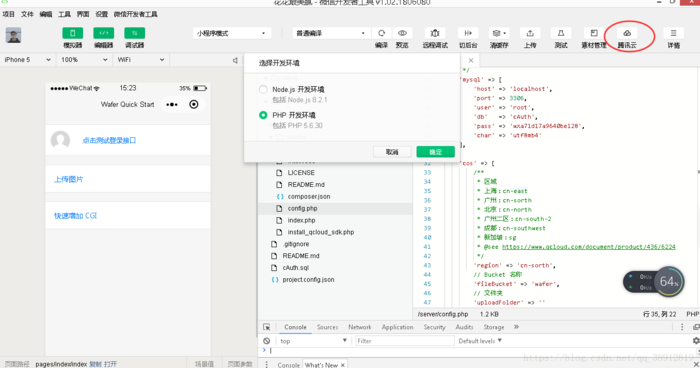Switch to the Network devtools tab

360,327
